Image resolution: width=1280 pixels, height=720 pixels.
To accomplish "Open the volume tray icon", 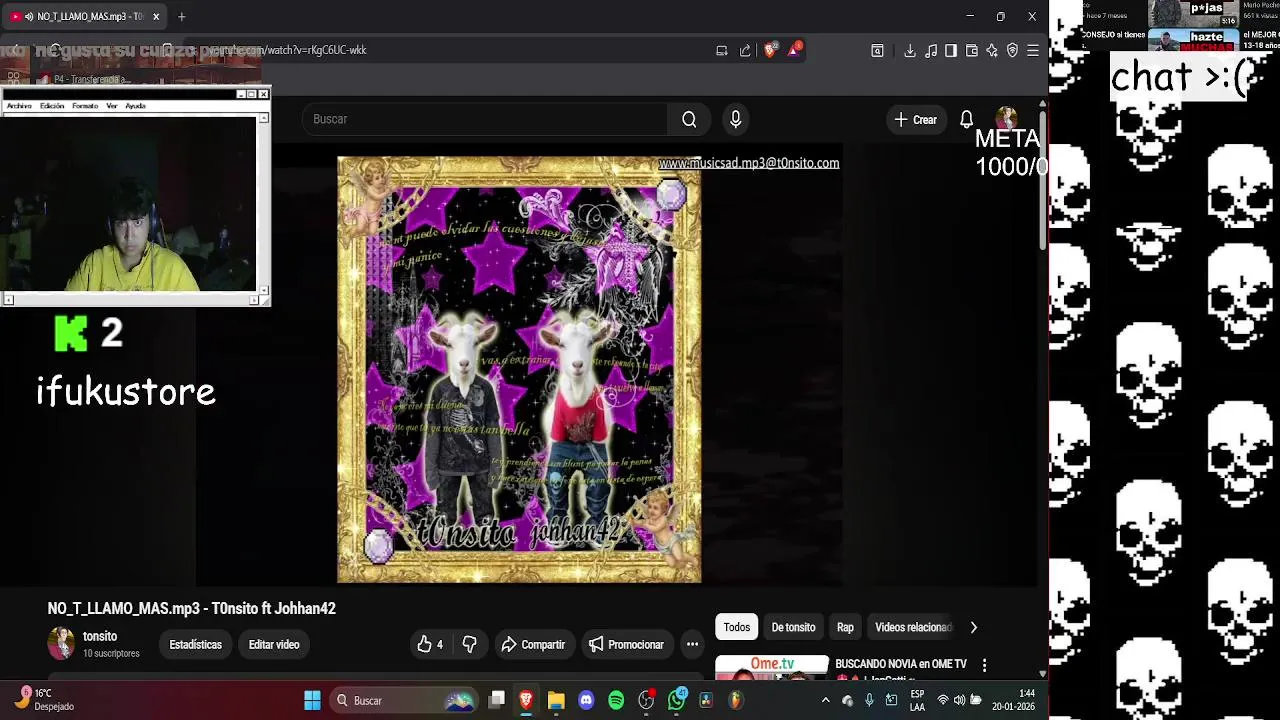I will coord(959,700).
